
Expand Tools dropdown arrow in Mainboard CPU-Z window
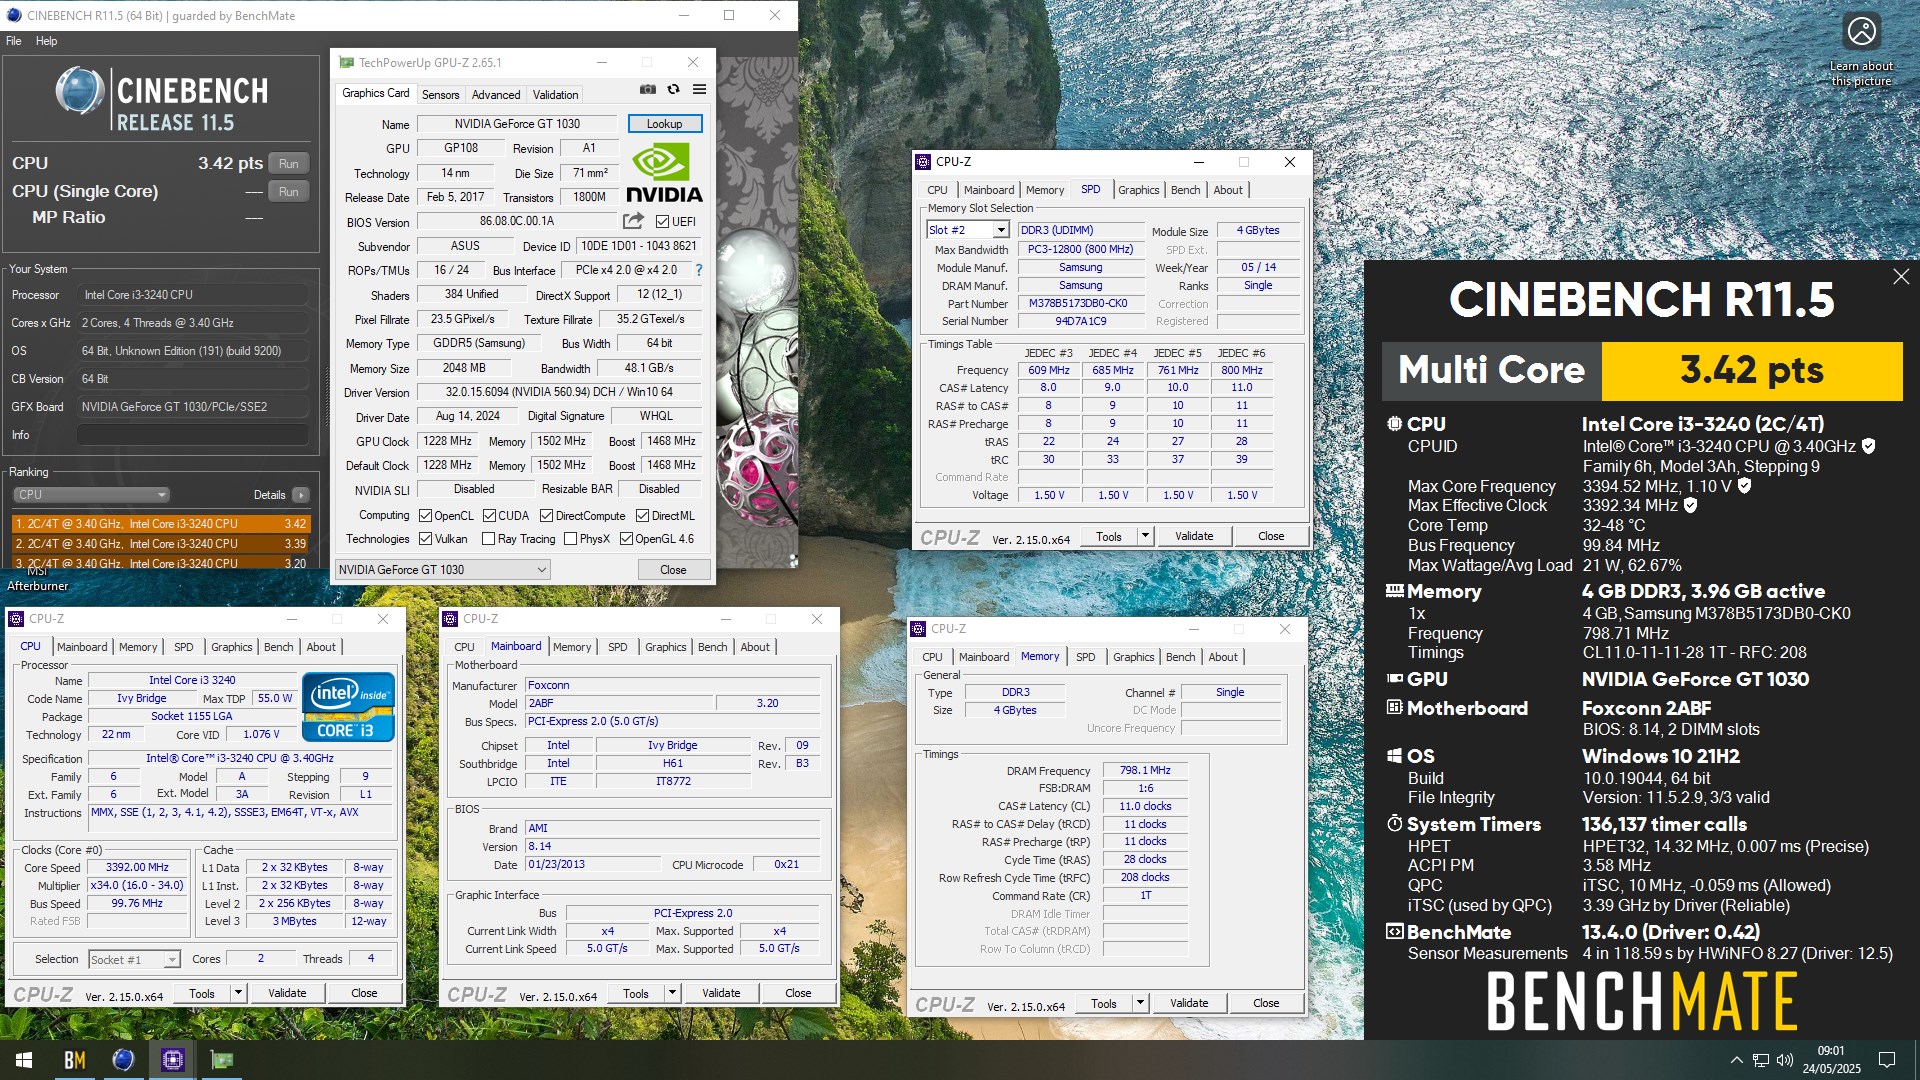(x=672, y=993)
